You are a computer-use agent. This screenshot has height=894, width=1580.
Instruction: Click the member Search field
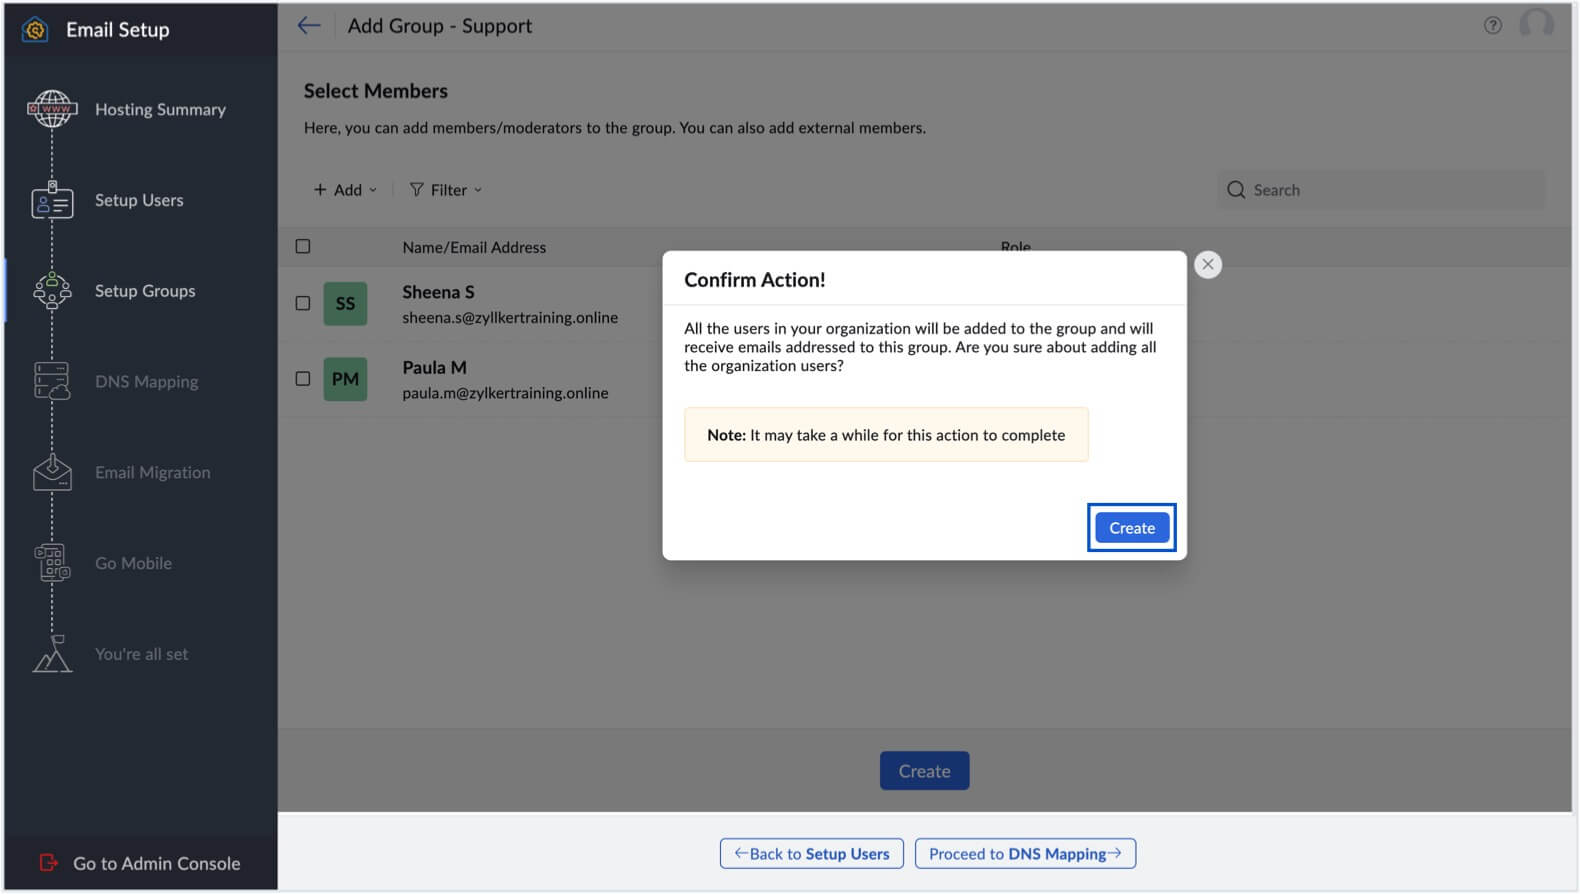tap(1390, 190)
